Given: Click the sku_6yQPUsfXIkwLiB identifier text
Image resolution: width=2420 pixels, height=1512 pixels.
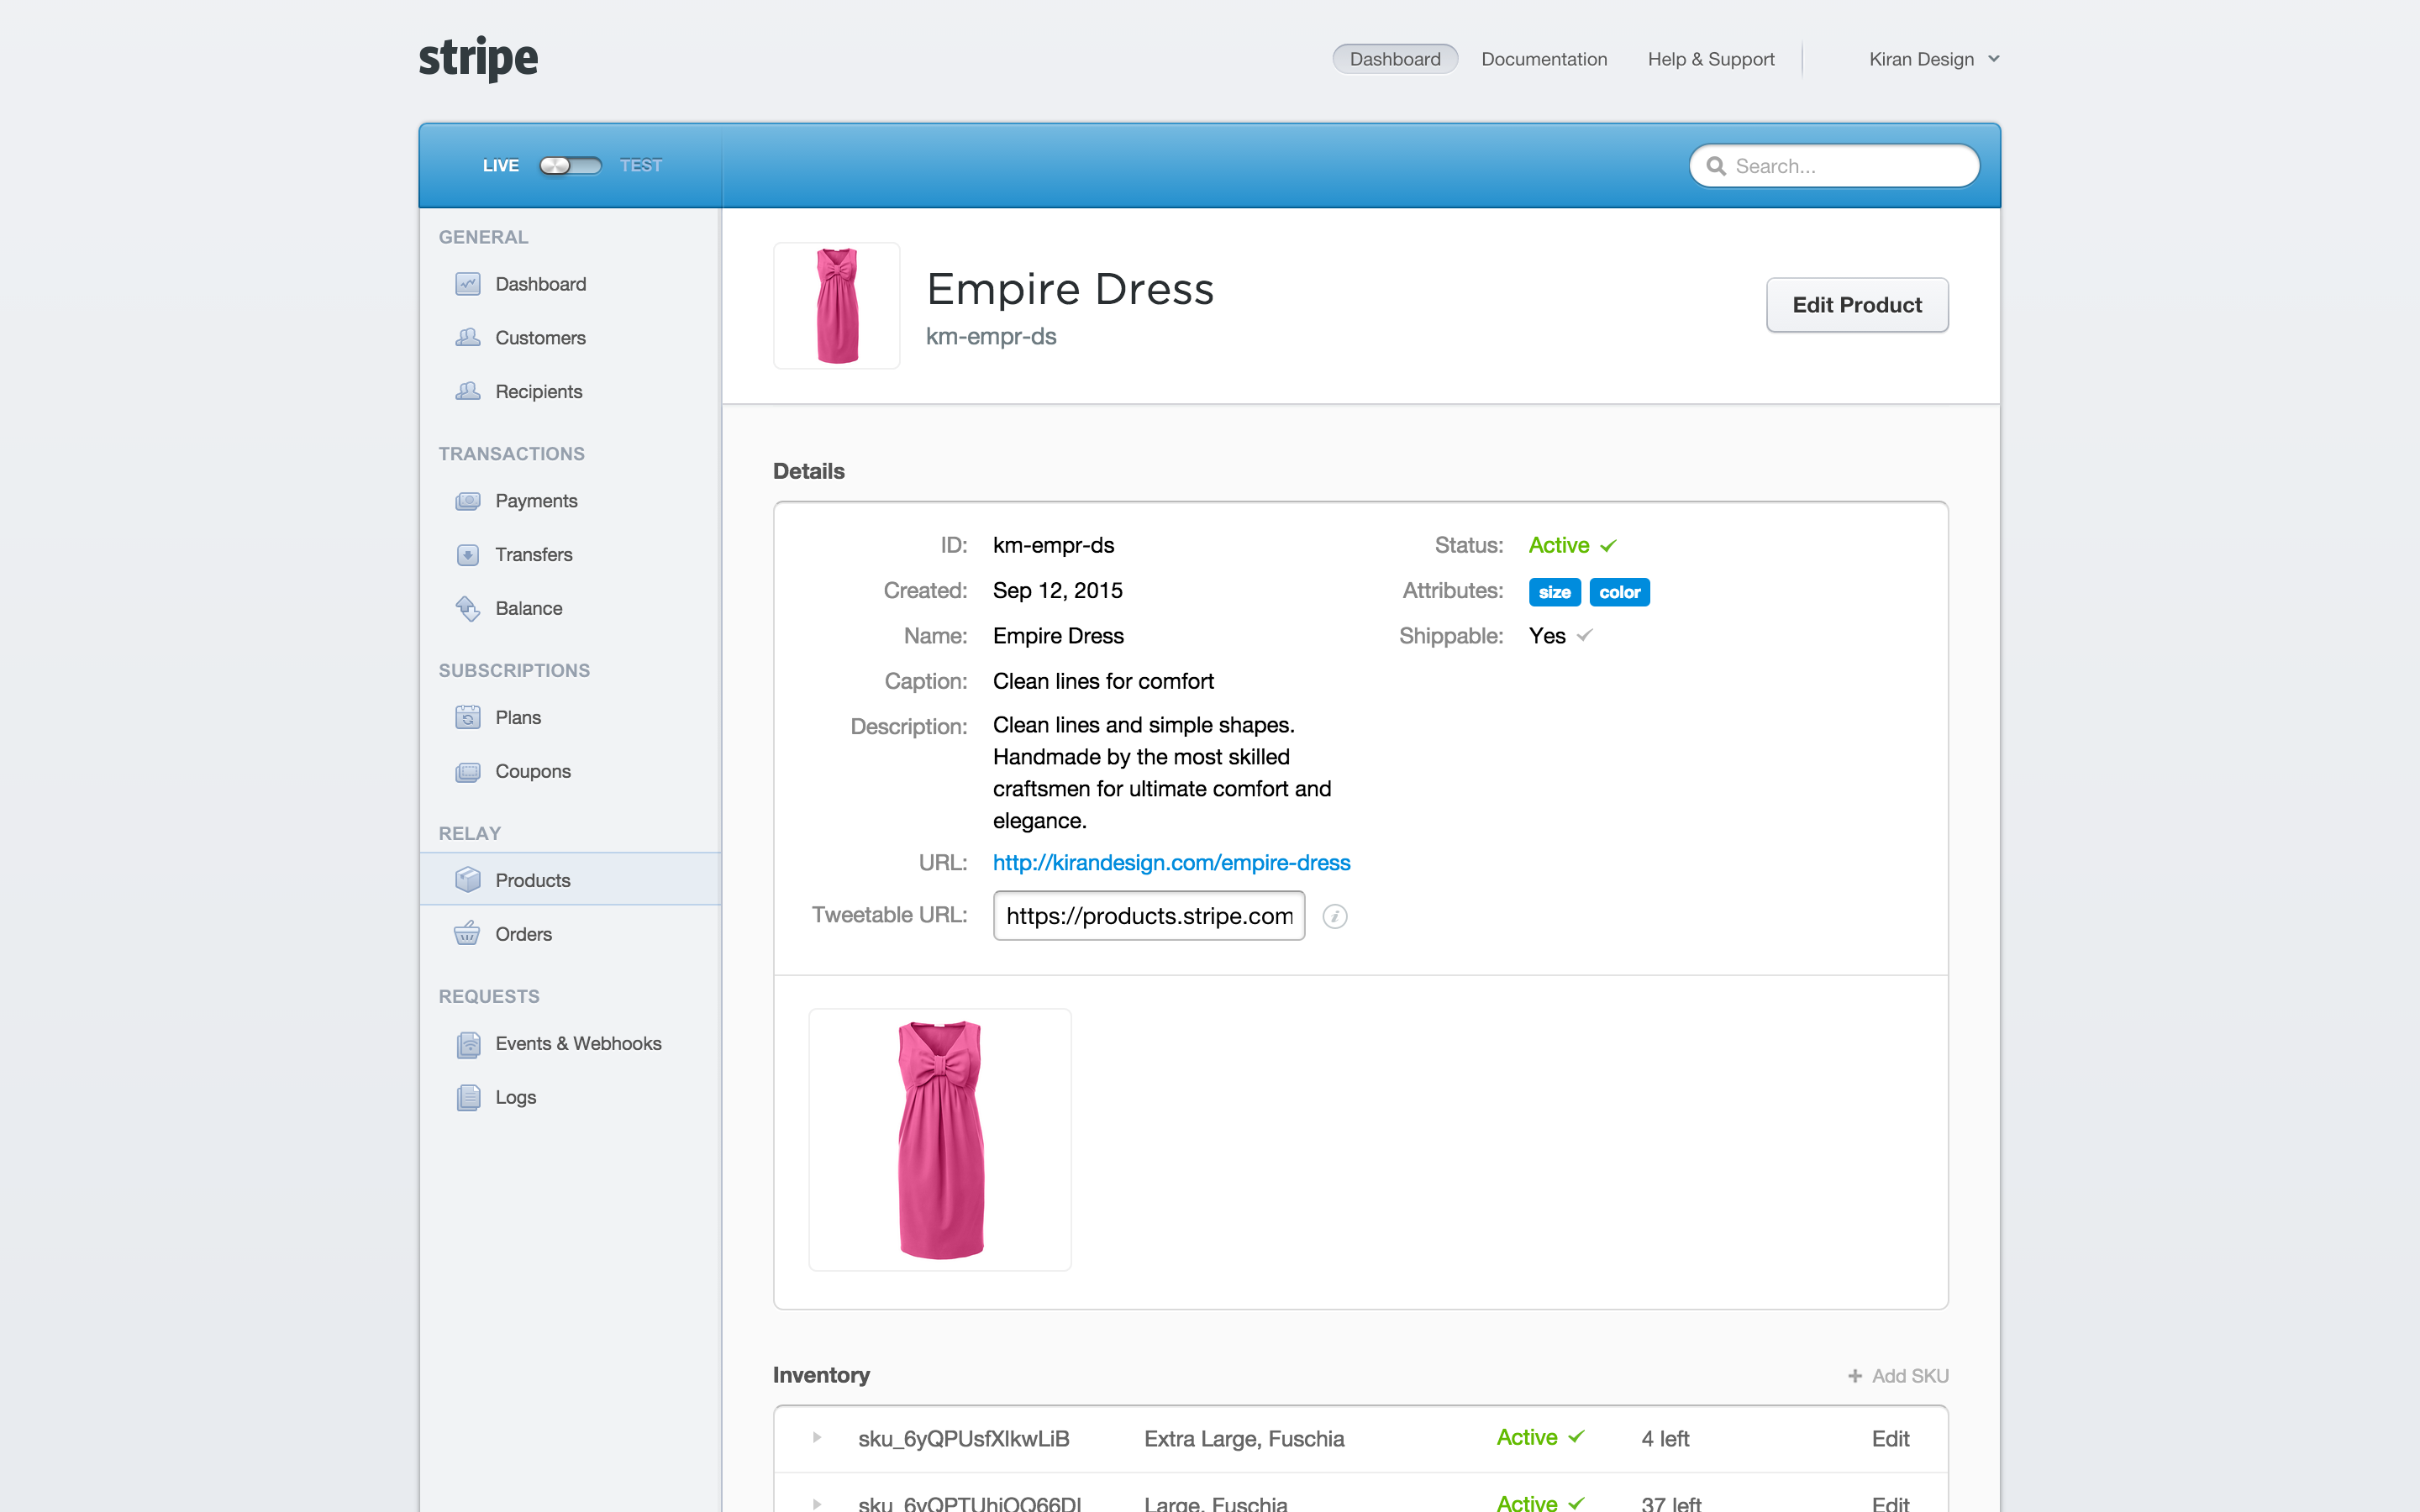Looking at the screenshot, I should coord(964,1439).
